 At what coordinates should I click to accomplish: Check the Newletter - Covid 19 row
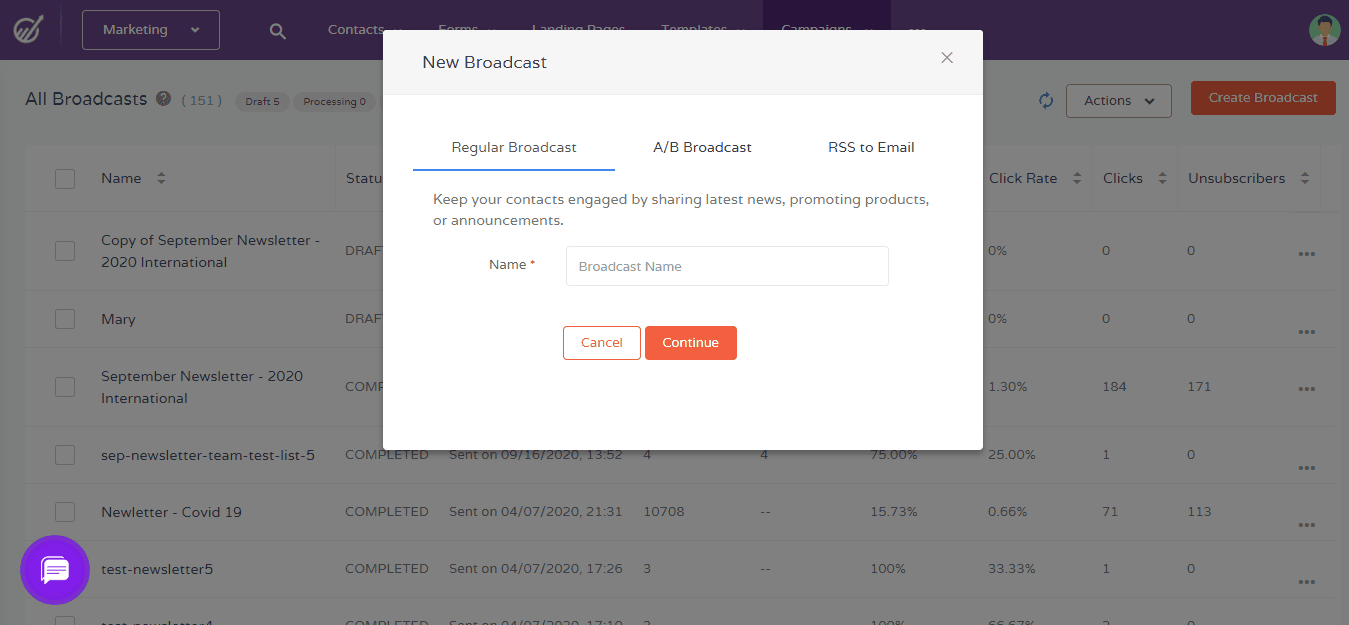click(x=65, y=511)
